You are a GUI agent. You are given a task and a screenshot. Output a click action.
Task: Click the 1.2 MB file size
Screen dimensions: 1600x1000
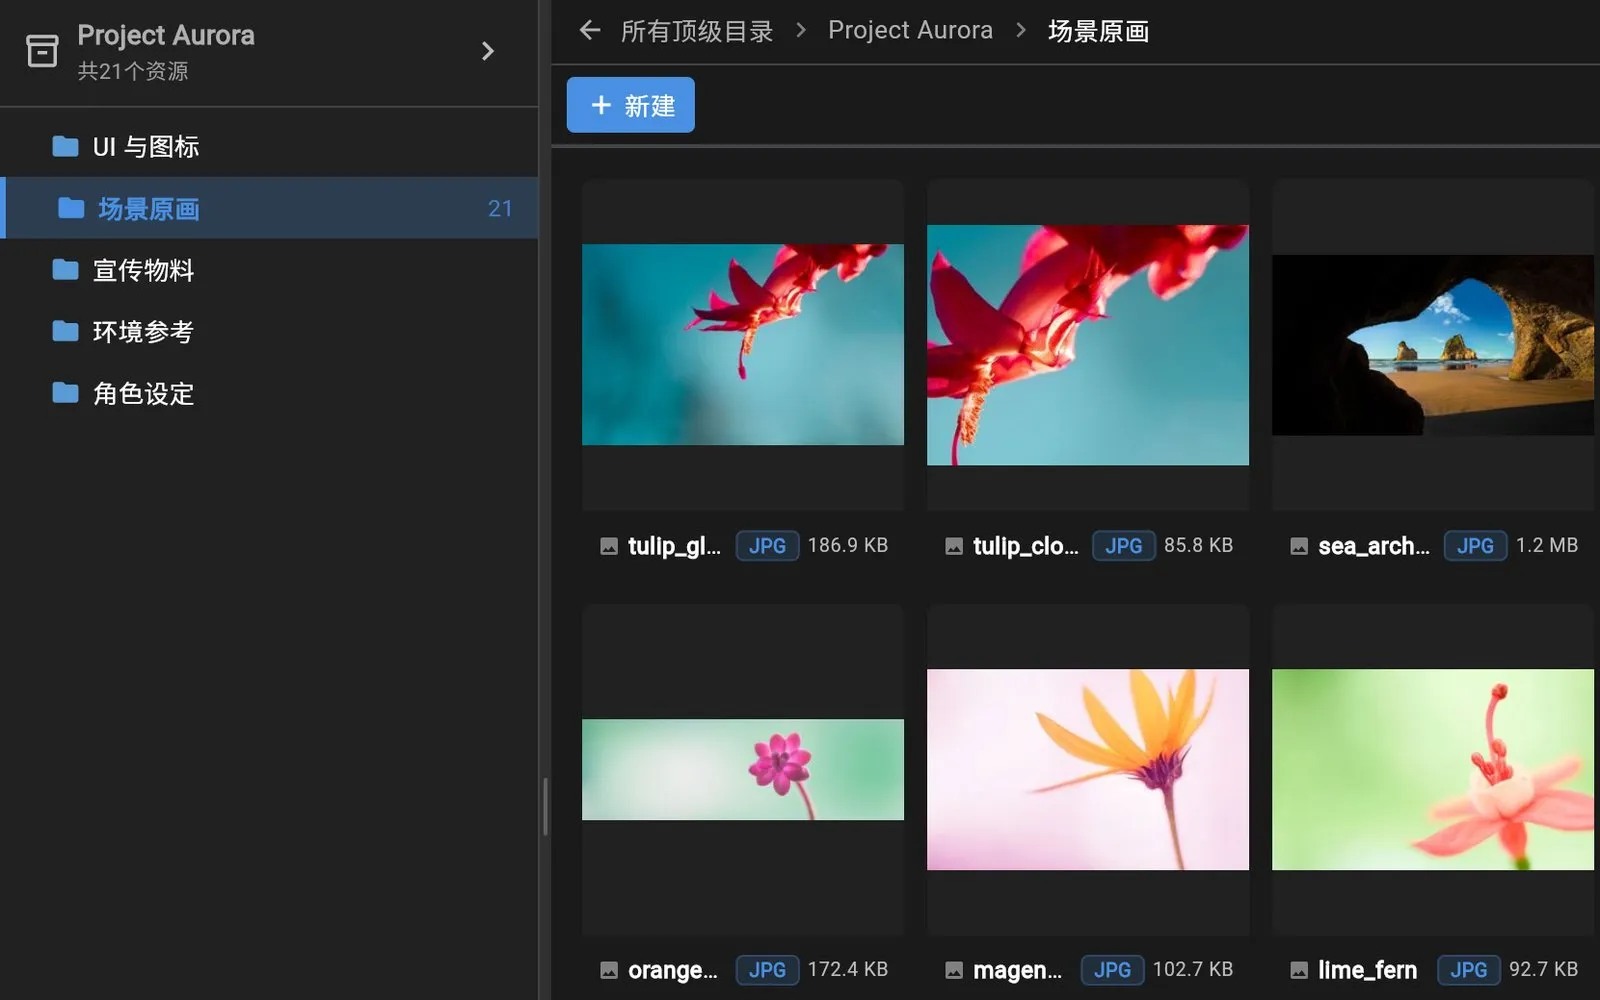point(1547,545)
